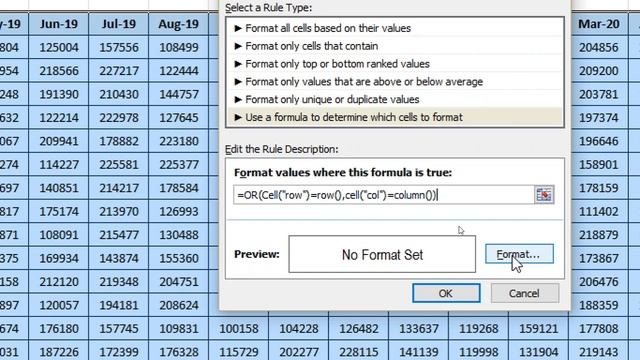Click cell with value 203781

tap(599, 94)
